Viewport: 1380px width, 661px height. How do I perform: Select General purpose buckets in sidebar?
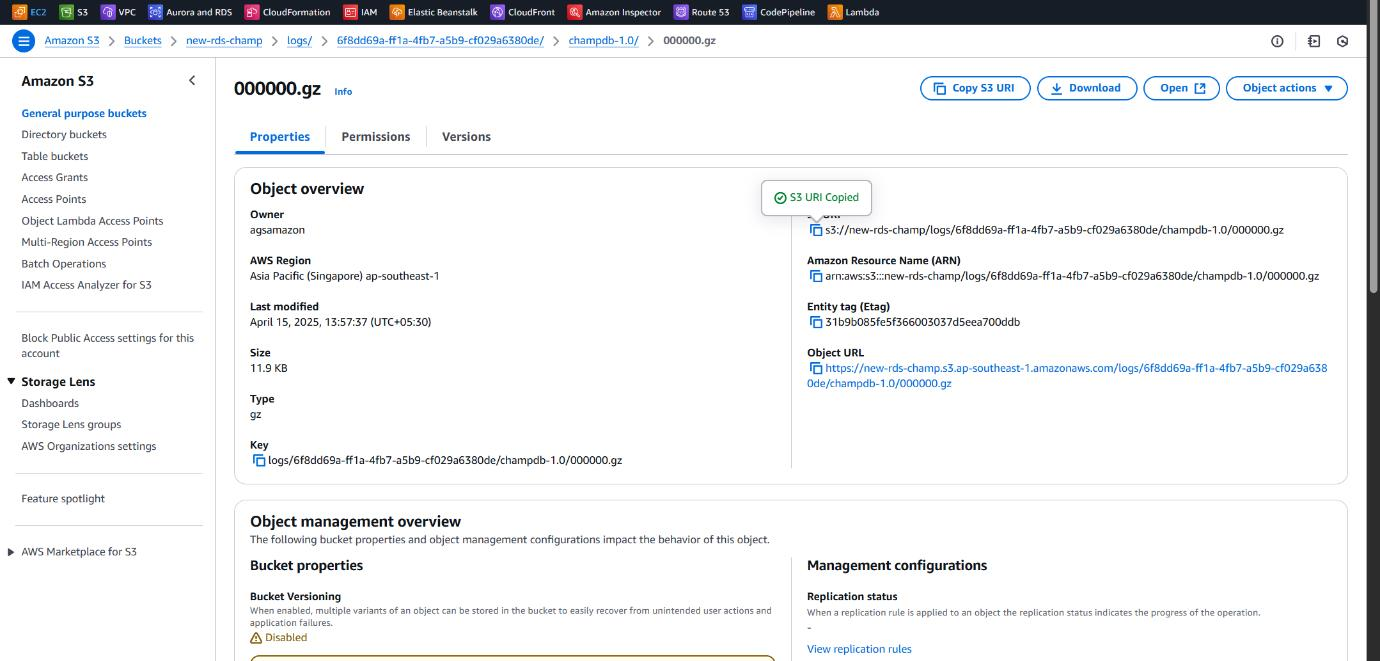point(84,113)
